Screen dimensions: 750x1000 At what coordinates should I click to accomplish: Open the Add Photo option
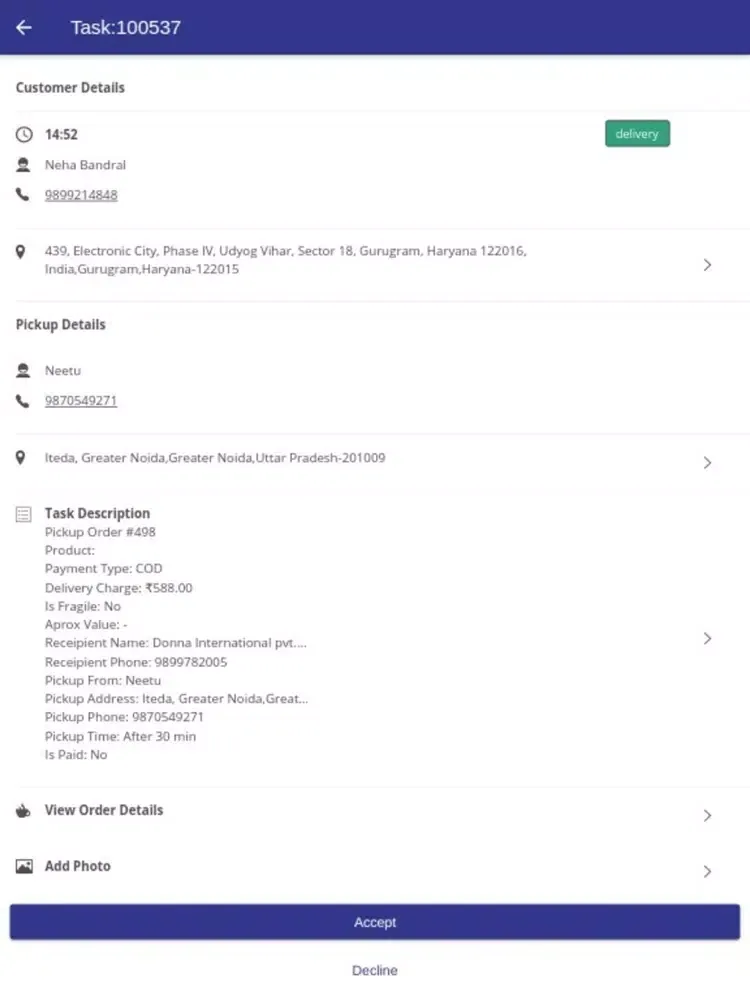point(78,866)
